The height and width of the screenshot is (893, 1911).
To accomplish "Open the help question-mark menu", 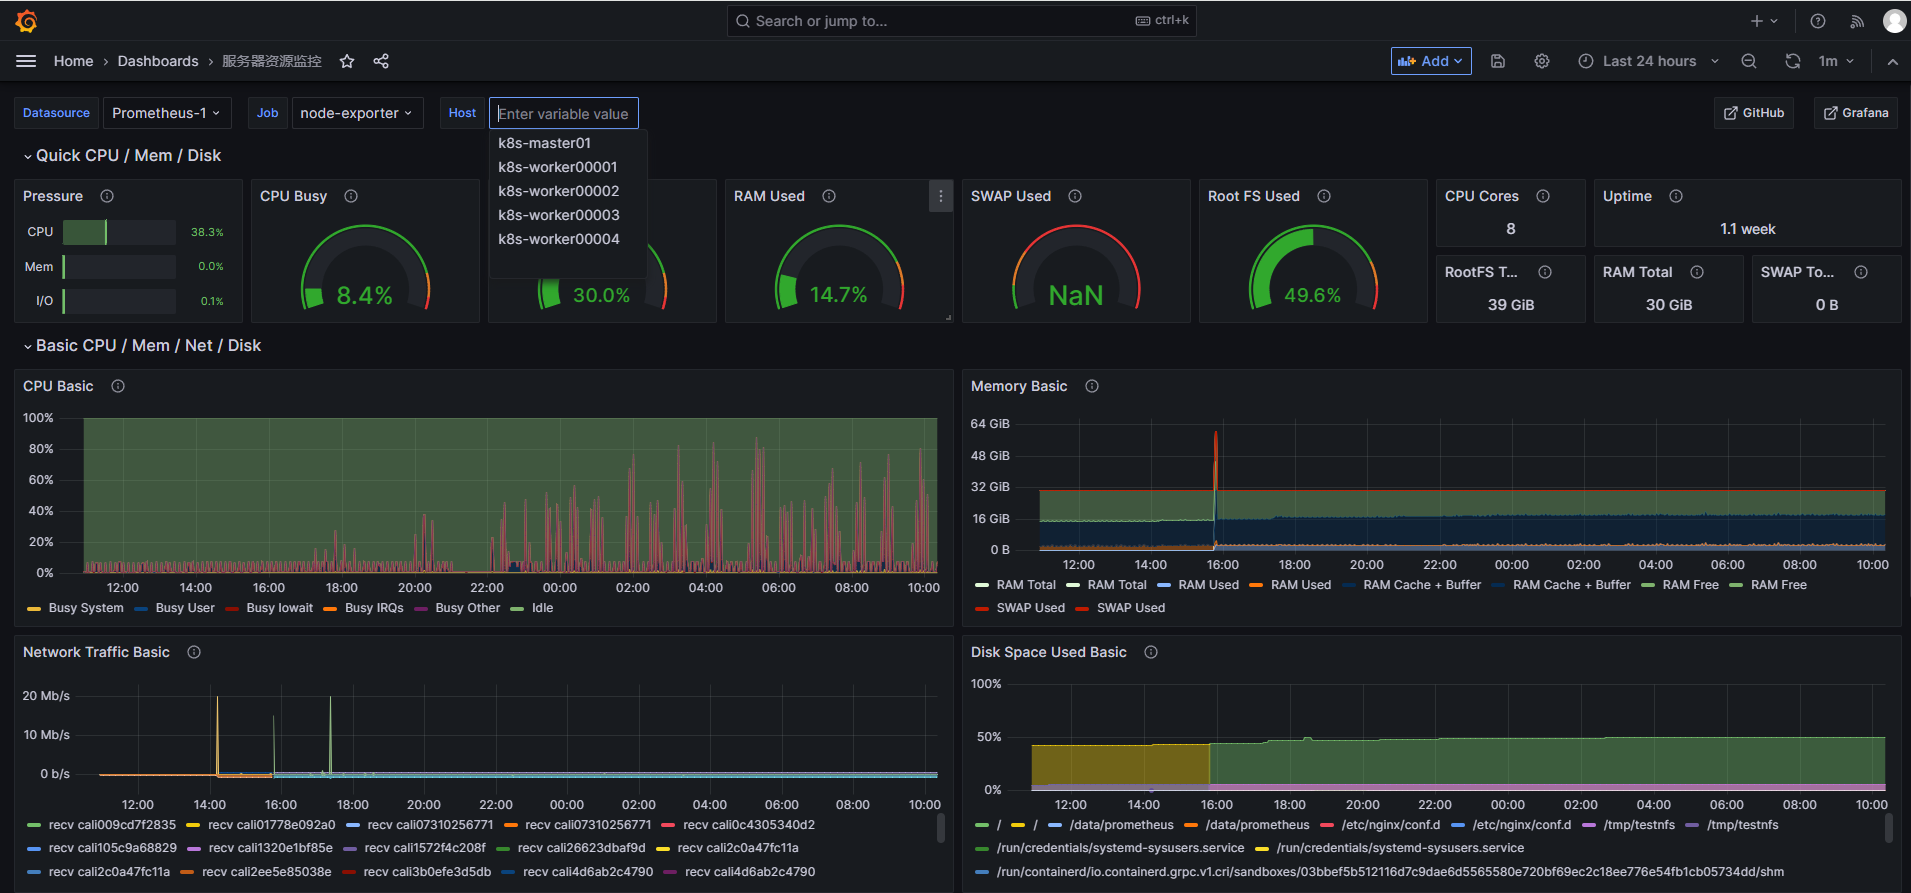I will [1818, 21].
